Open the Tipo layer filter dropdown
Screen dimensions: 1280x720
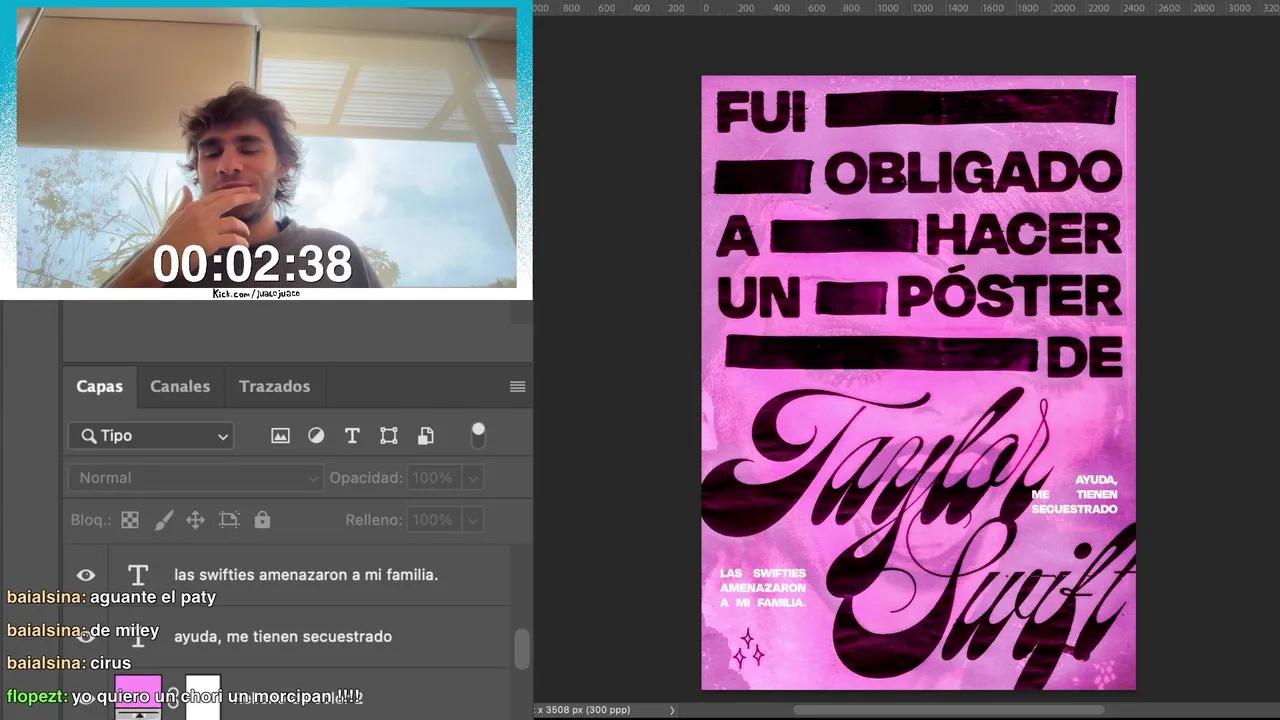(151, 436)
